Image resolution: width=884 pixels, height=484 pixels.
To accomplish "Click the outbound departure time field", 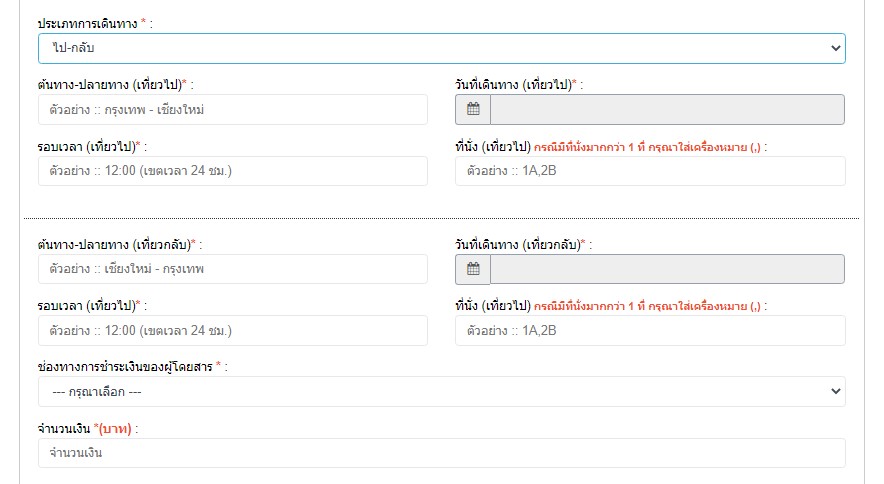I will [x=233, y=171].
